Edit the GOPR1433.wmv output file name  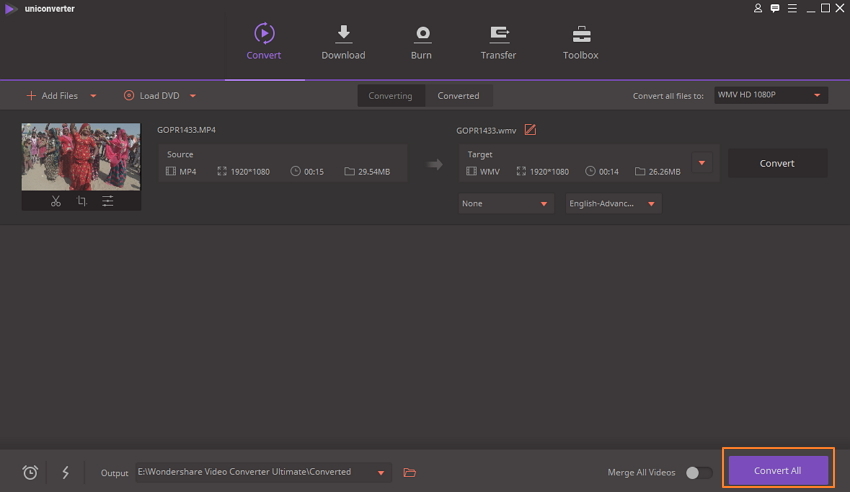(x=530, y=130)
